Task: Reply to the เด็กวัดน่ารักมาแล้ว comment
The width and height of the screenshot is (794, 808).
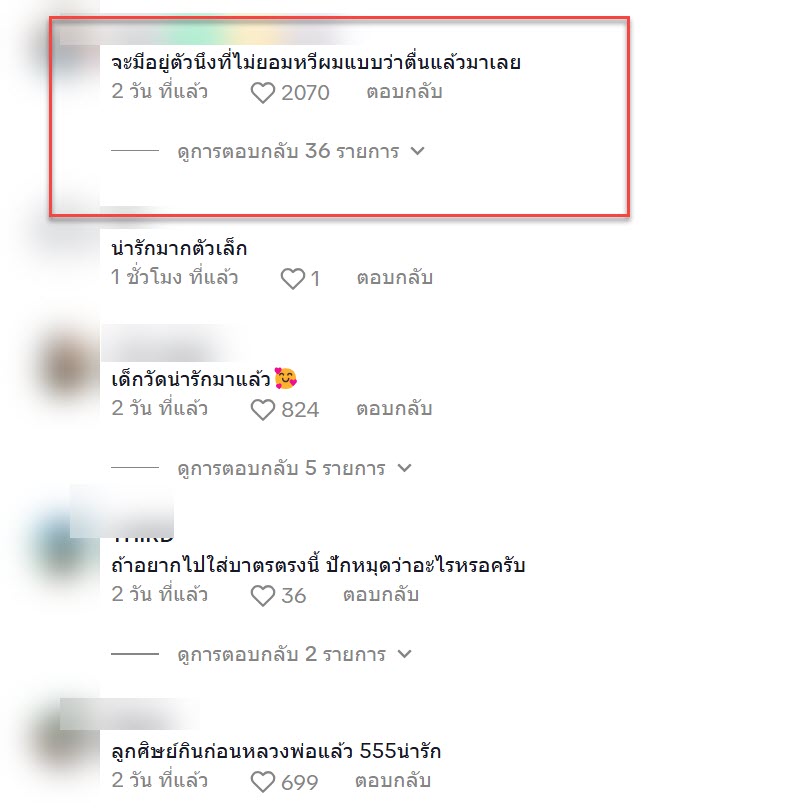Action: tap(394, 409)
